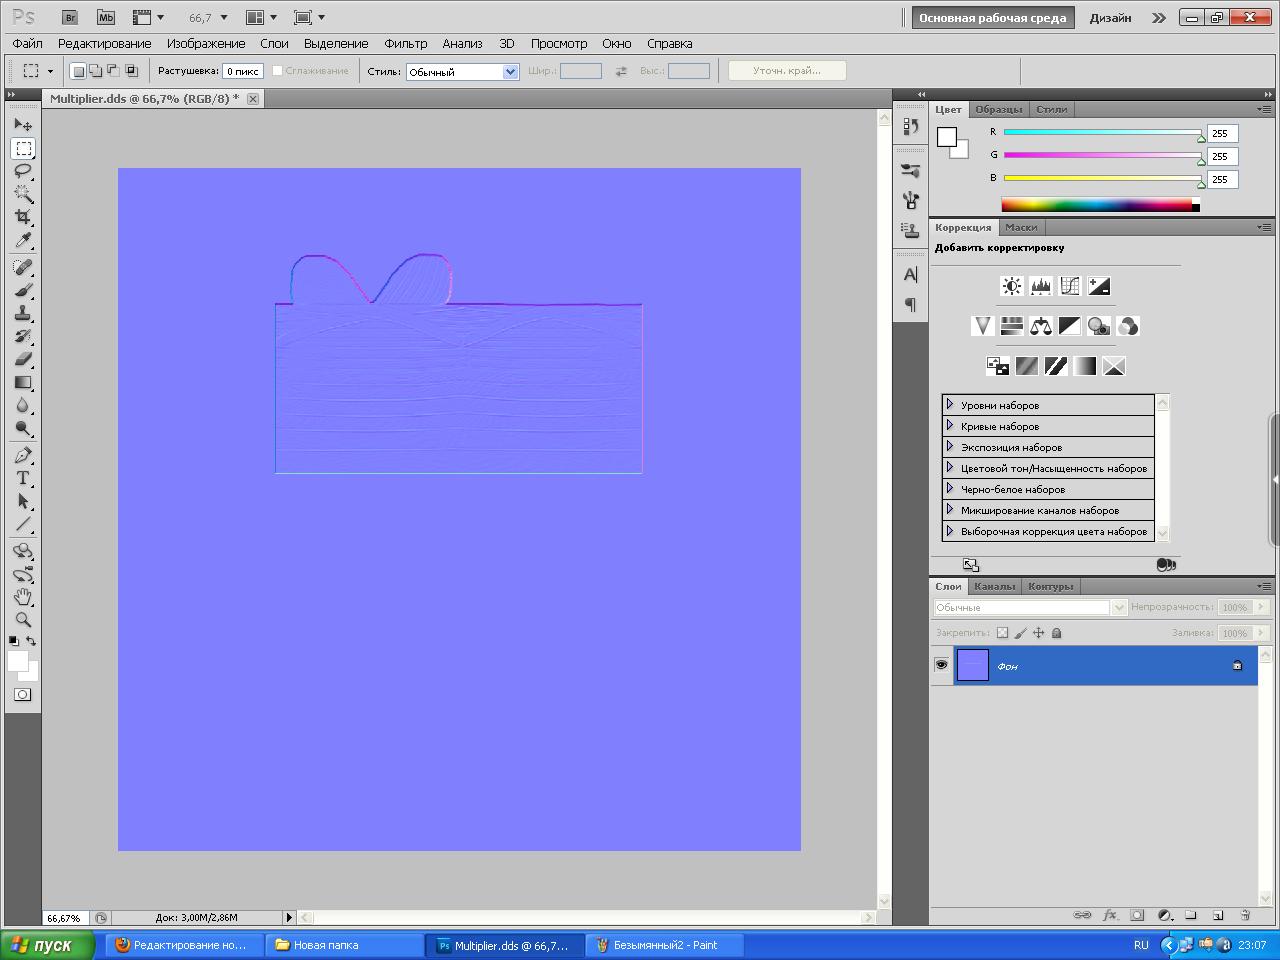Image resolution: width=1280 pixels, height=960 pixels.
Task: Select the Path Selection tool
Action: coord(23,501)
